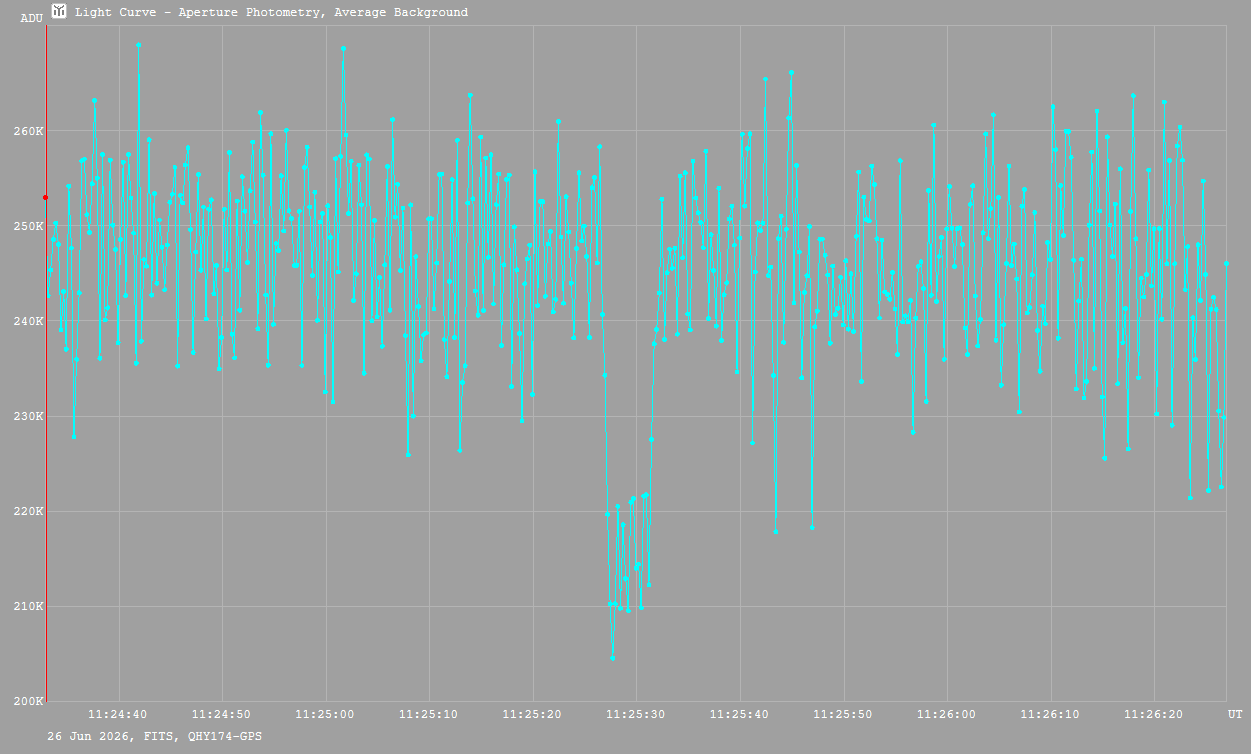Click the lowest data point in the occultation dip

[612, 658]
